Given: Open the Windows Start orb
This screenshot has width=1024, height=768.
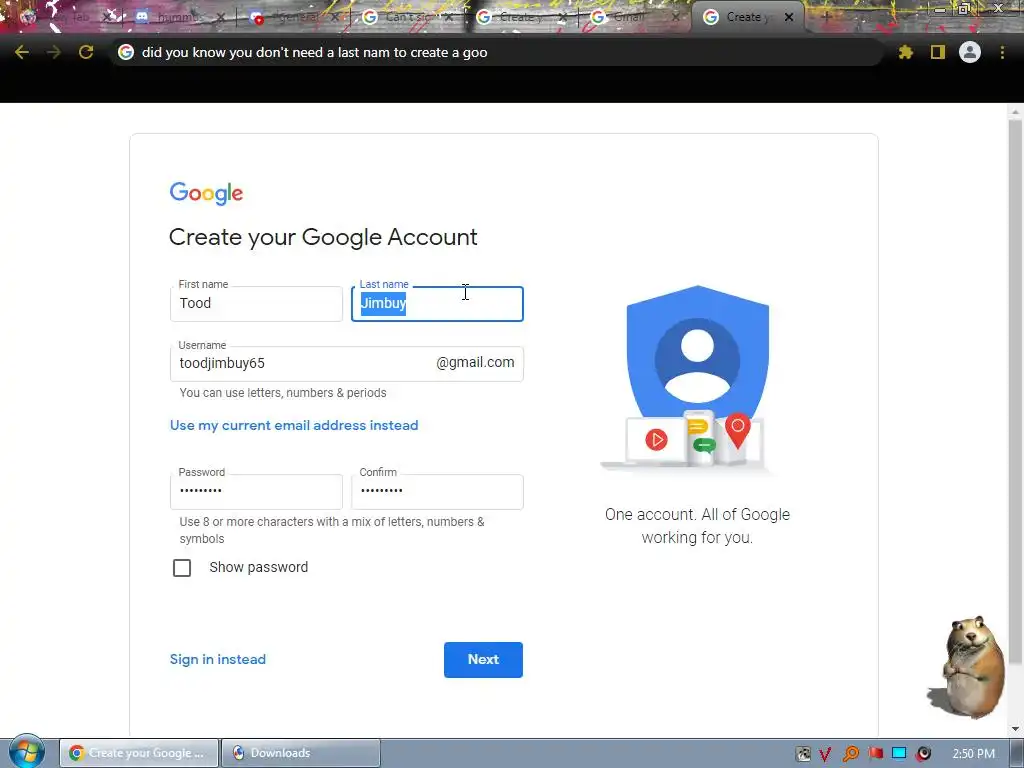Looking at the screenshot, I should (26, 752).
